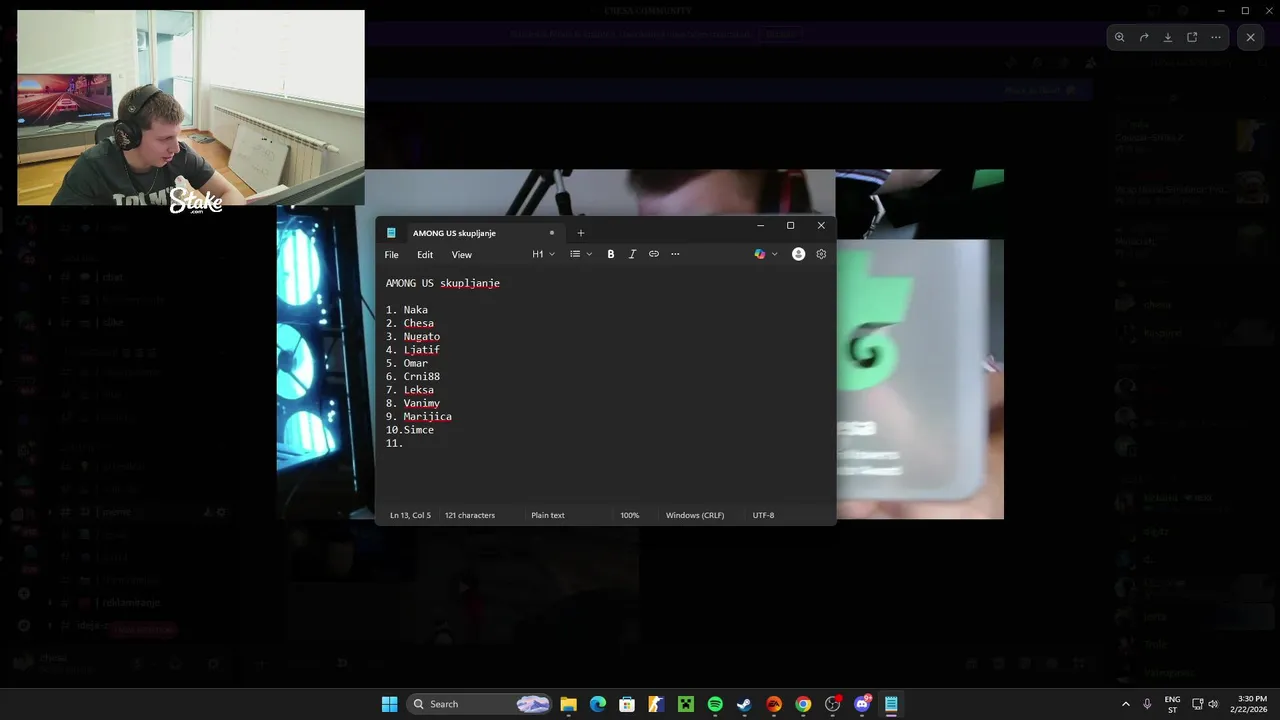Click the line '9. Marijica'
Viewport: 1280px width, 720px height.
(x=419, y=416)
